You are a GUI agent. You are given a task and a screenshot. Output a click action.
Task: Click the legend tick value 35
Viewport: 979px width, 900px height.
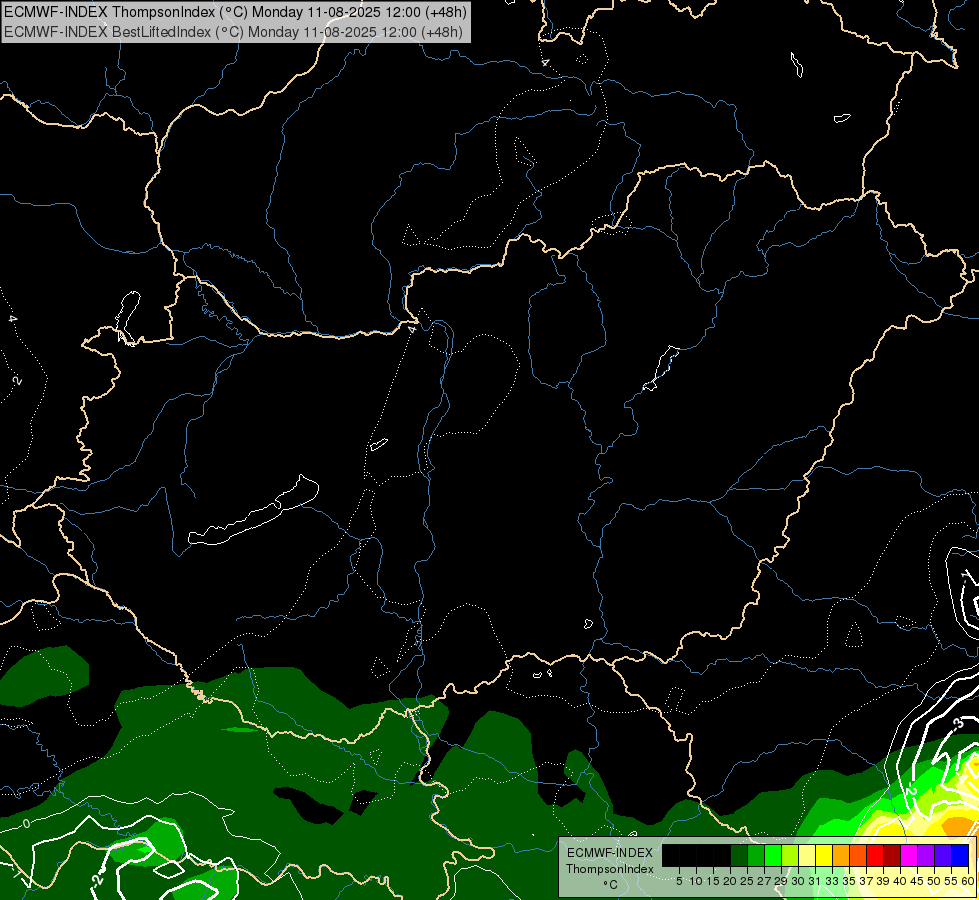(x=849, y=881)
